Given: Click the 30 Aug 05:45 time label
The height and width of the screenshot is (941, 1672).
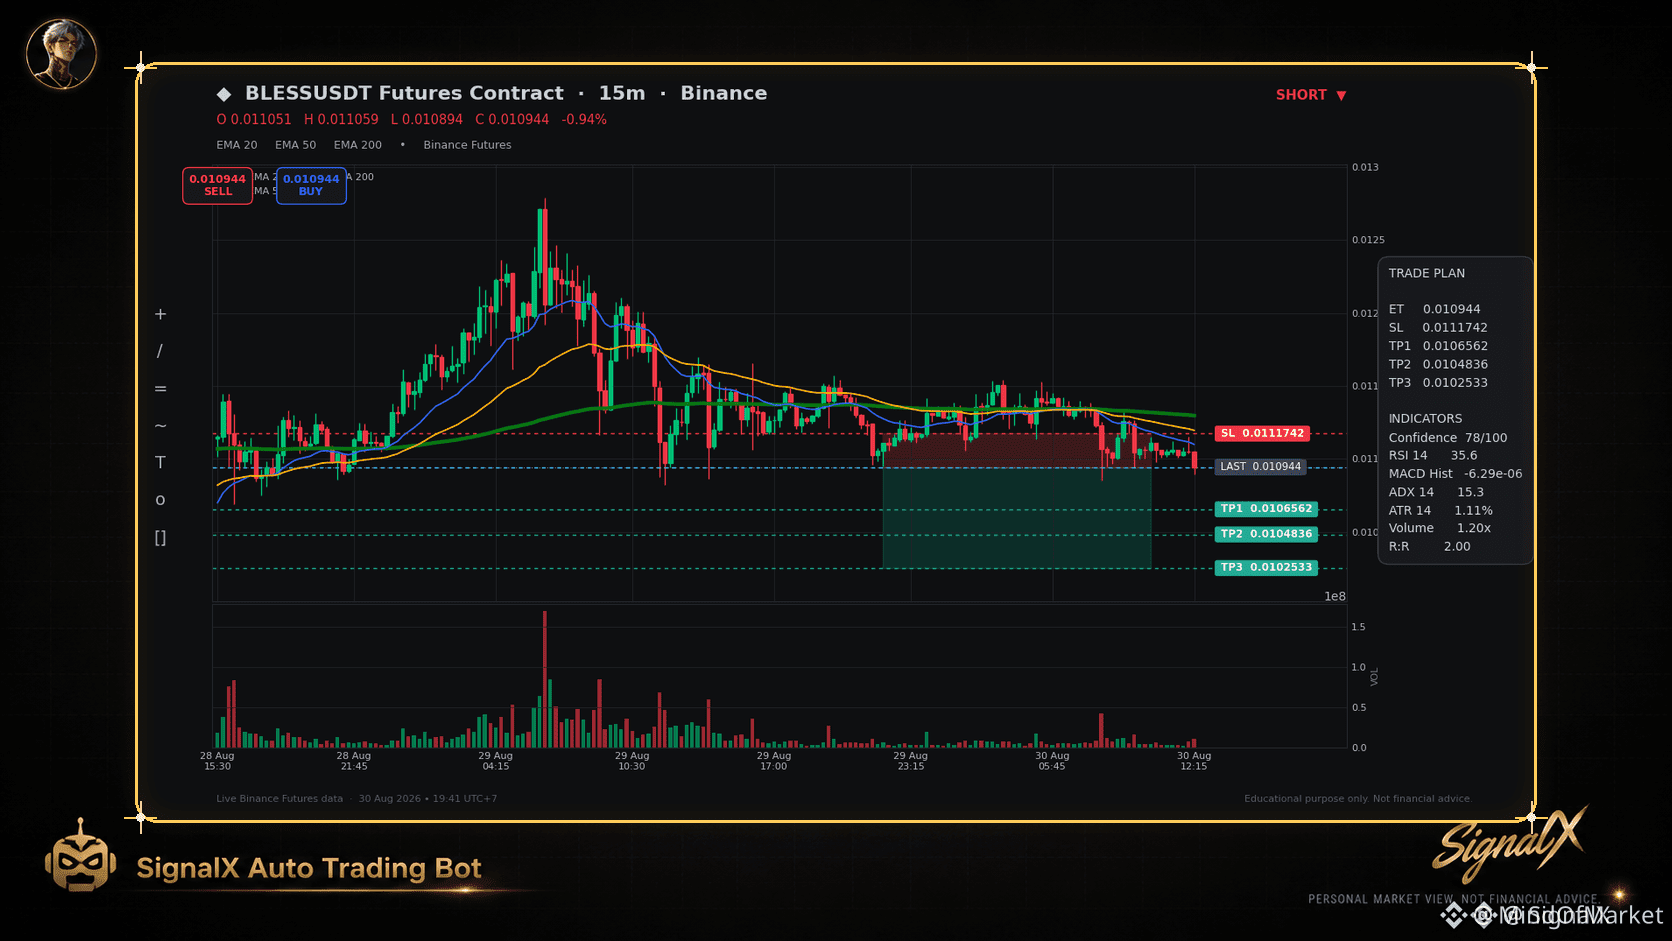Looking at the screenshot, I should pyautogui.click(x=1053, y=761).
